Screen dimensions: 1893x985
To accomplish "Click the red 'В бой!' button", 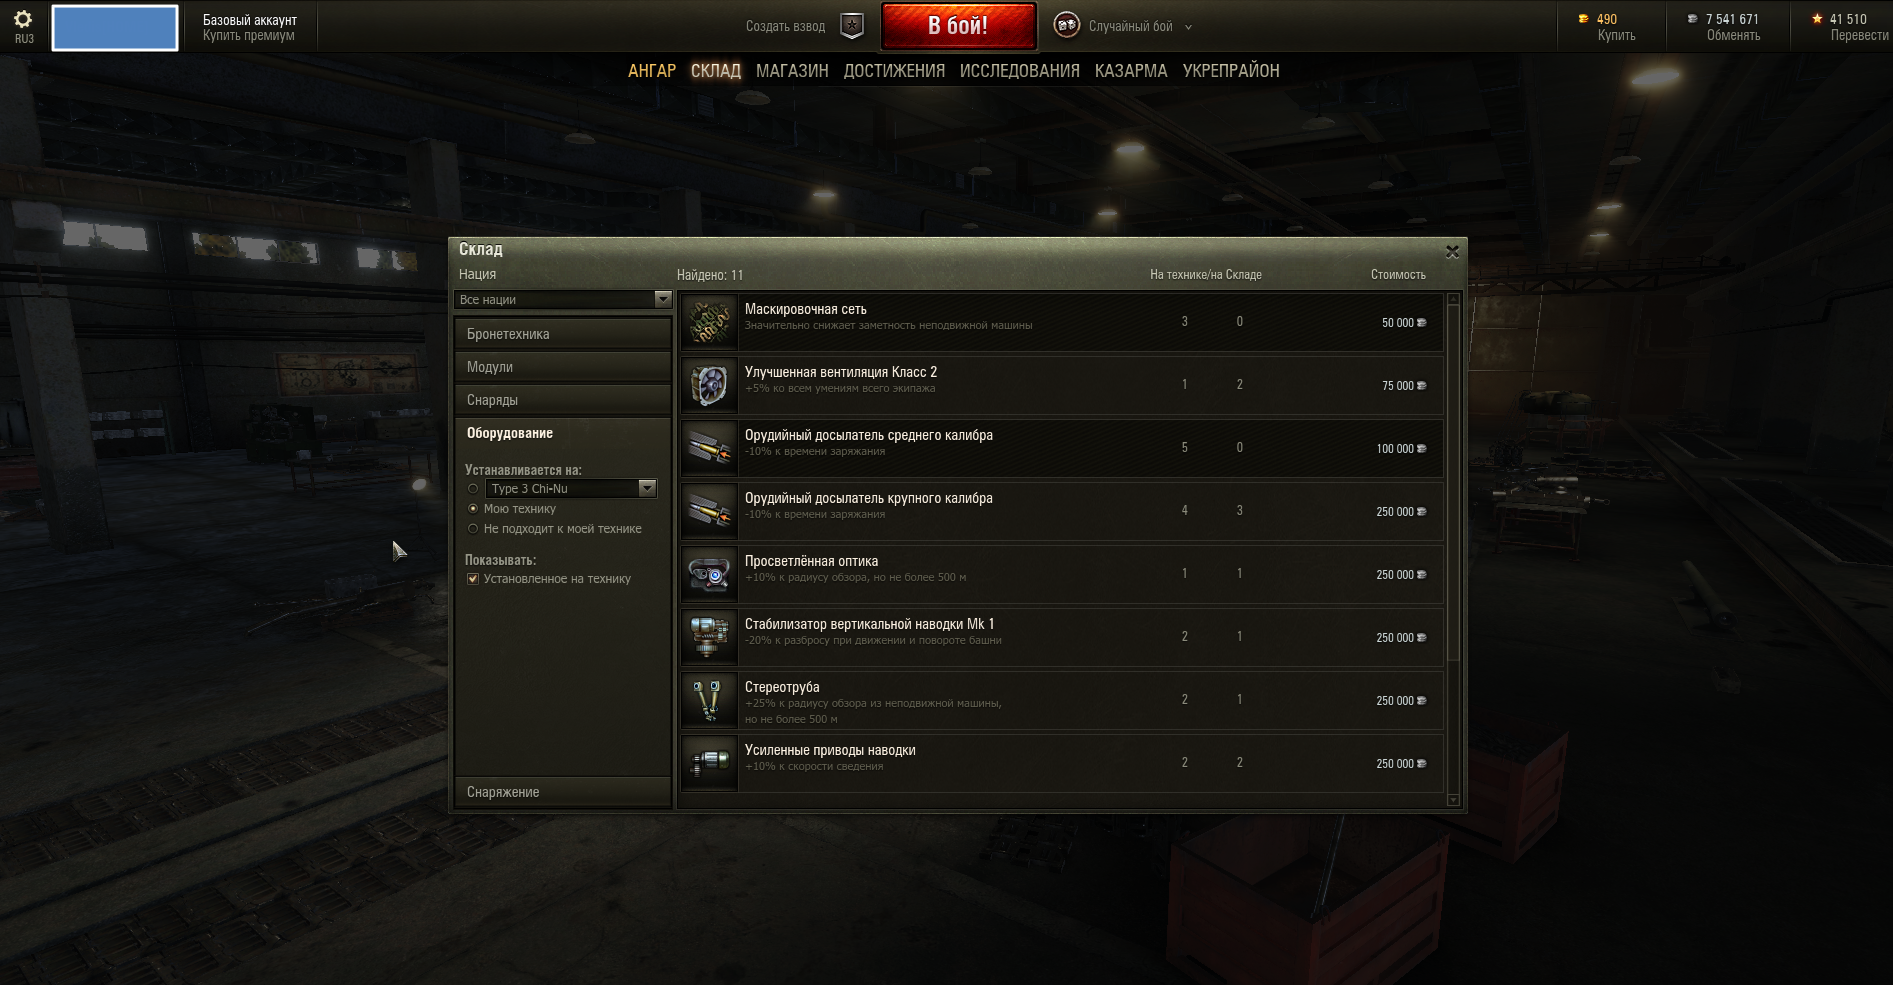I will [958, 26].
